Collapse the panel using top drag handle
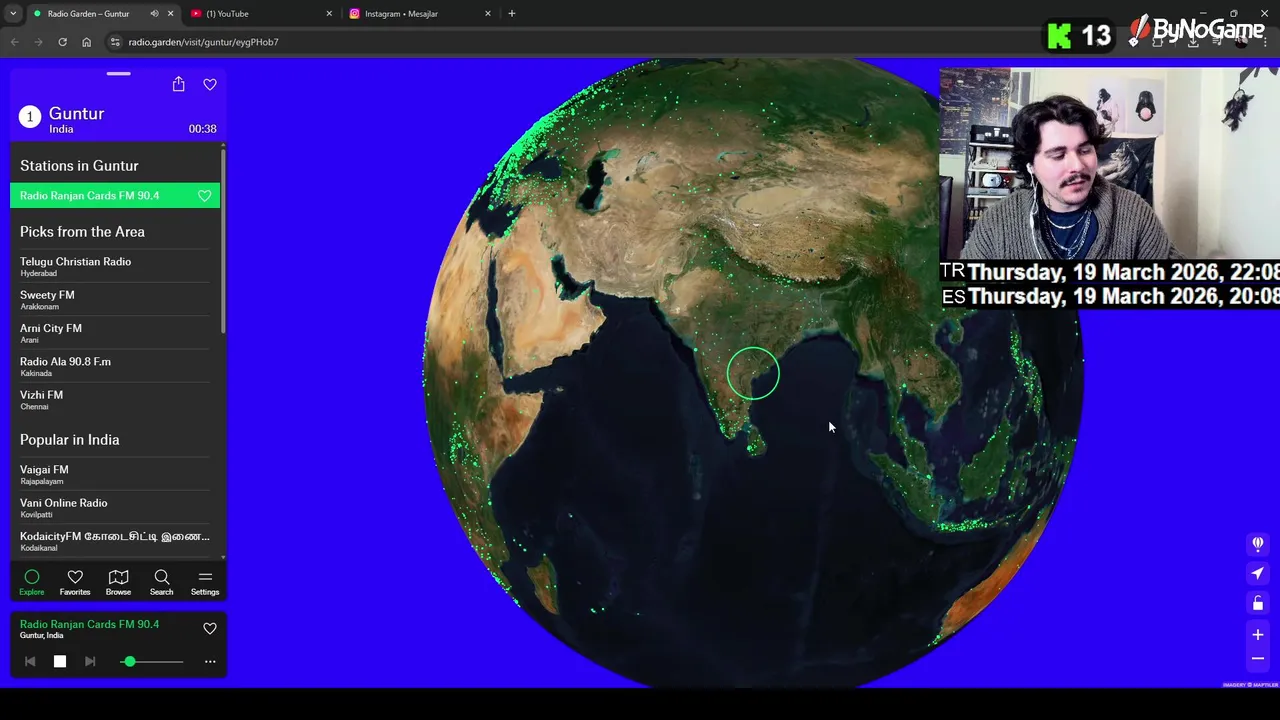This screenshot has width=1280, height=720. pyautogui.click(x=118, y=74)
